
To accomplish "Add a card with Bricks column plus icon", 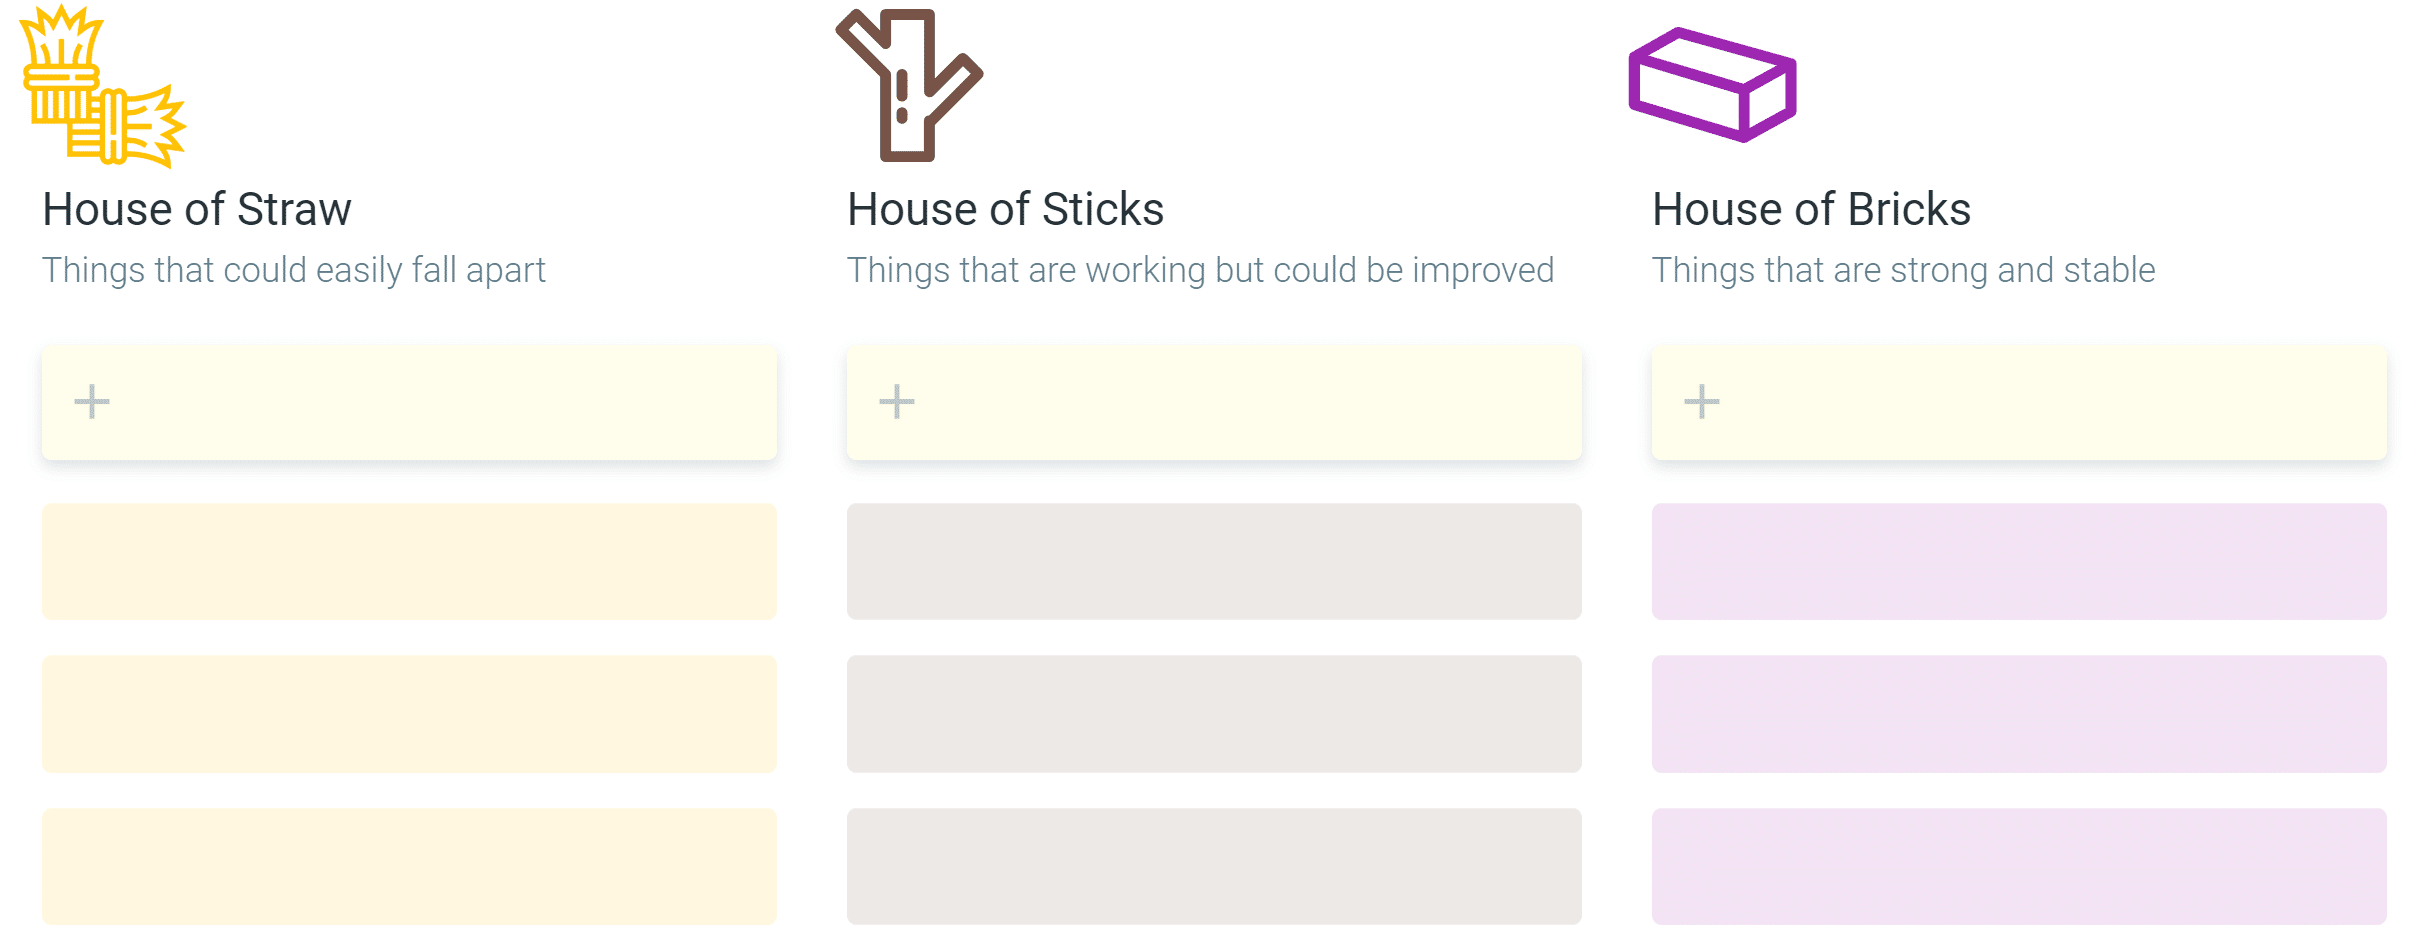I will tap(1702, 402).
